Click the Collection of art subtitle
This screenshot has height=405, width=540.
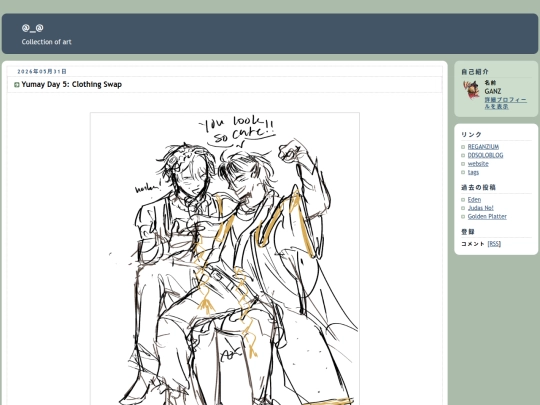pyautogui.click(x=46, y=42)
